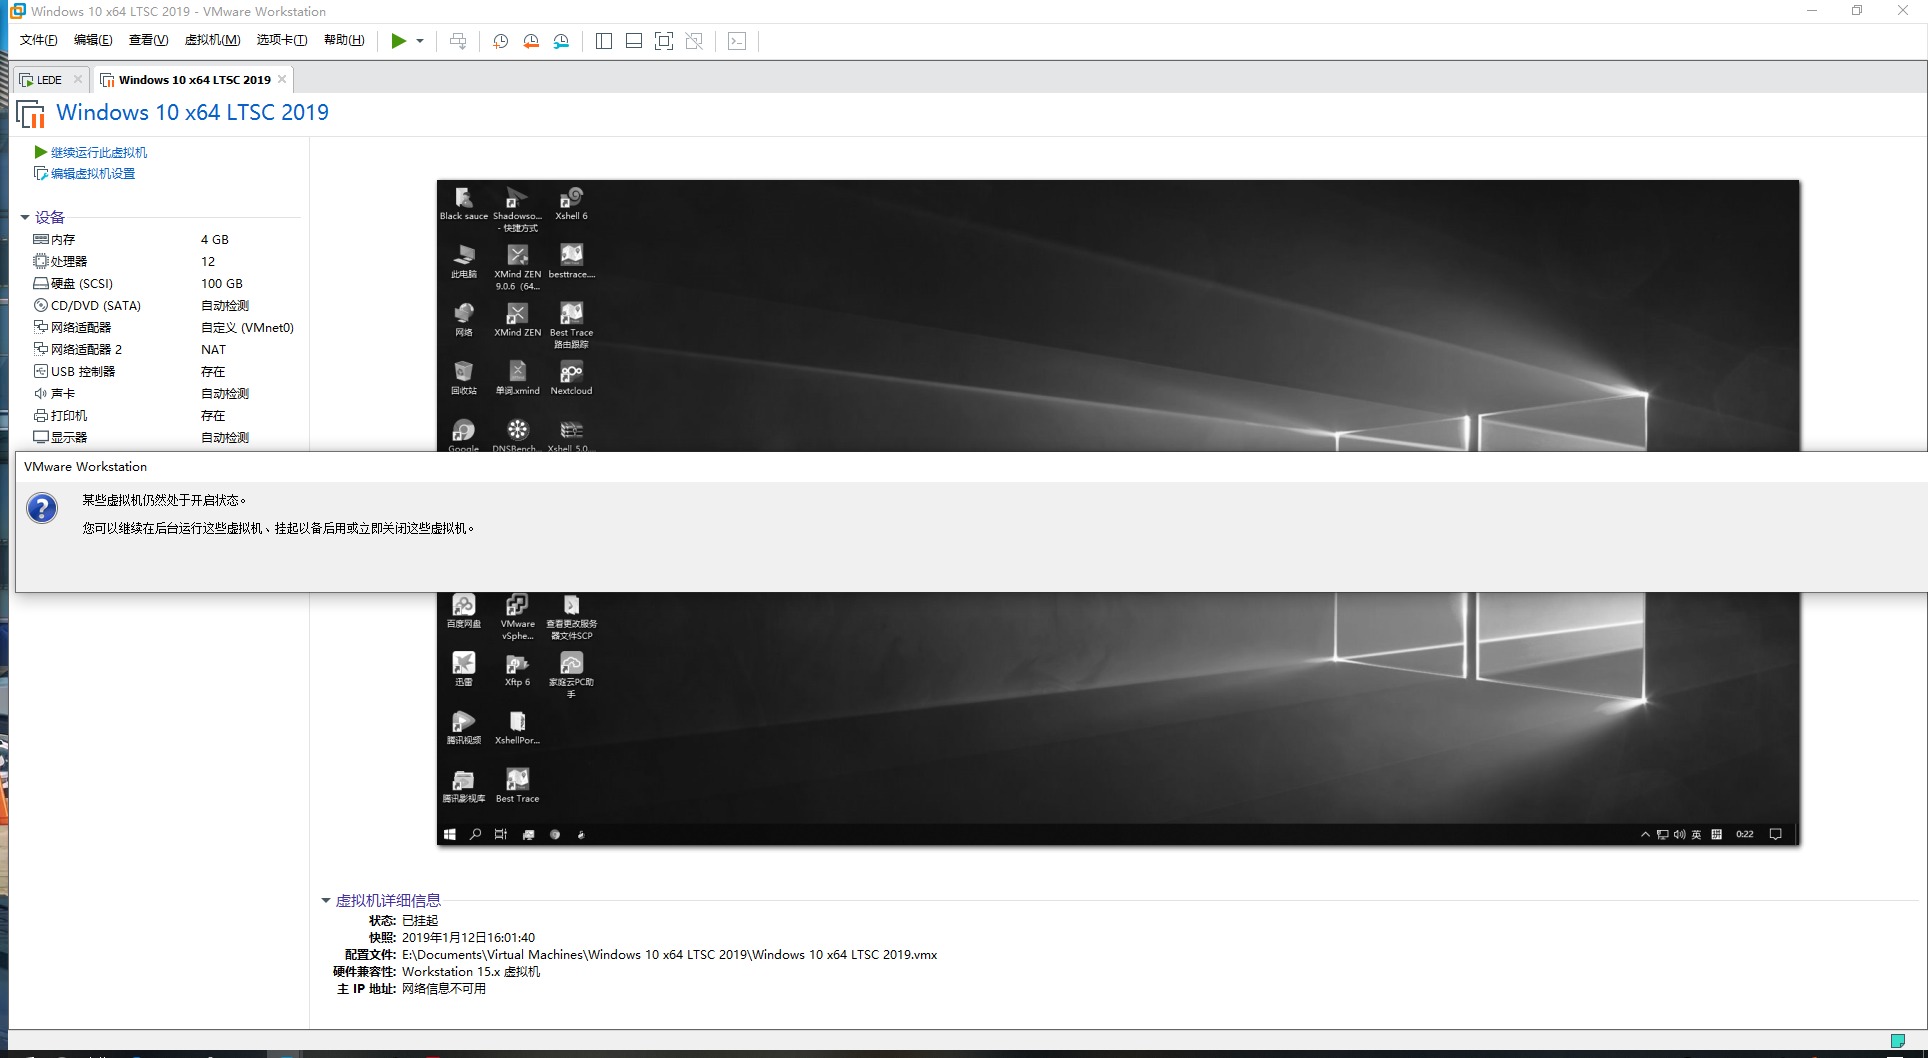Screen dimensions: 1928x1058
Task: Open the power options dropdown arrow
Action: pyautogui.click(x=420, y=41)
